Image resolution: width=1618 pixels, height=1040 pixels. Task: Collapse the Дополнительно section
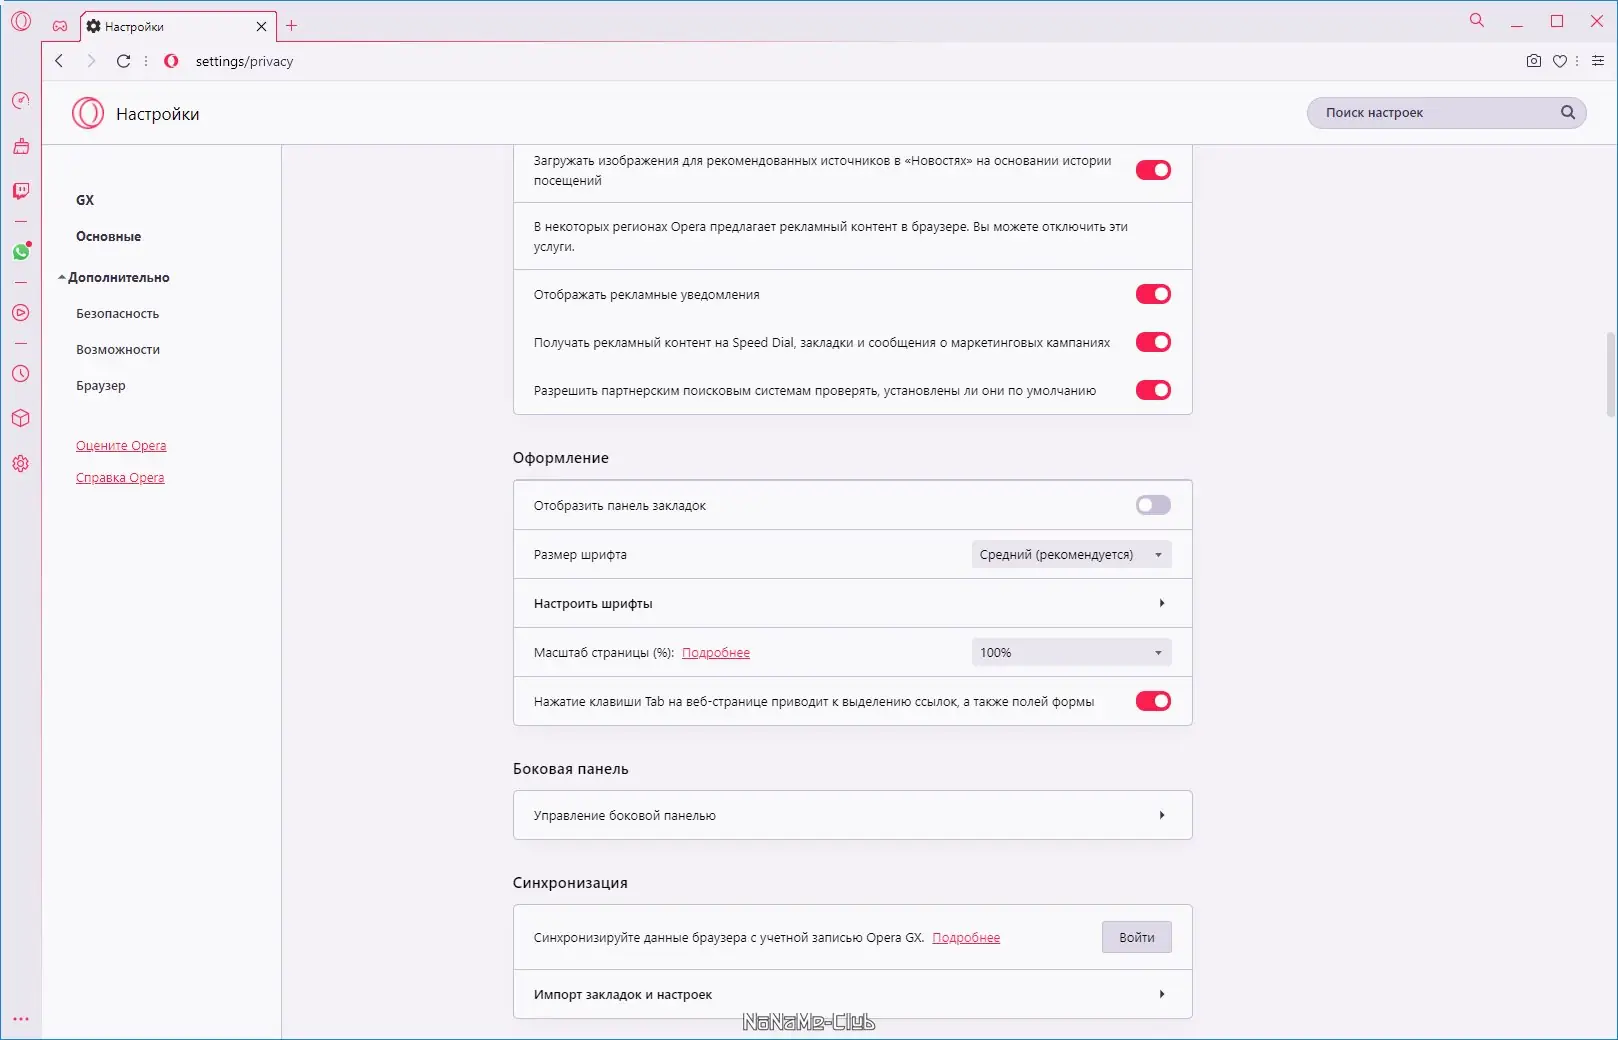(x=117, y=277)
